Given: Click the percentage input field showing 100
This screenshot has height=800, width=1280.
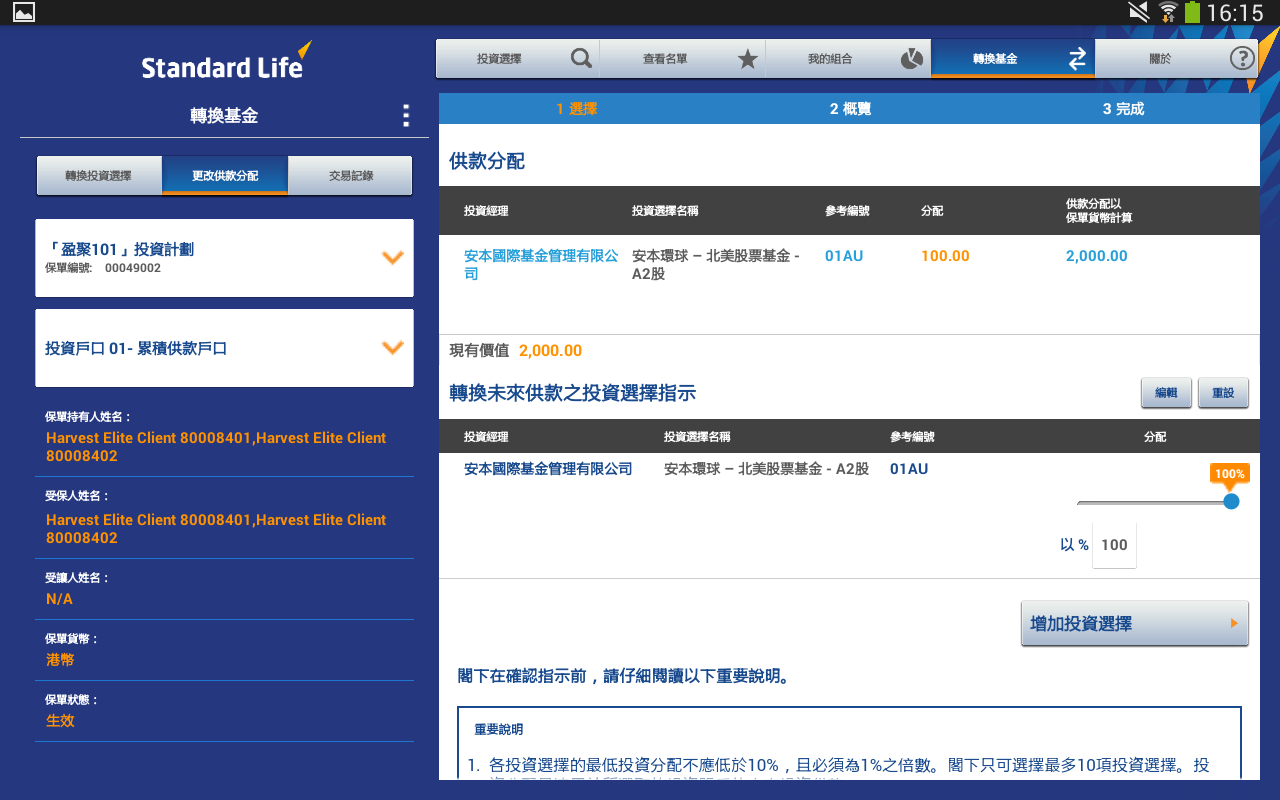Looking at the screenshot, I should (1114, 545).
